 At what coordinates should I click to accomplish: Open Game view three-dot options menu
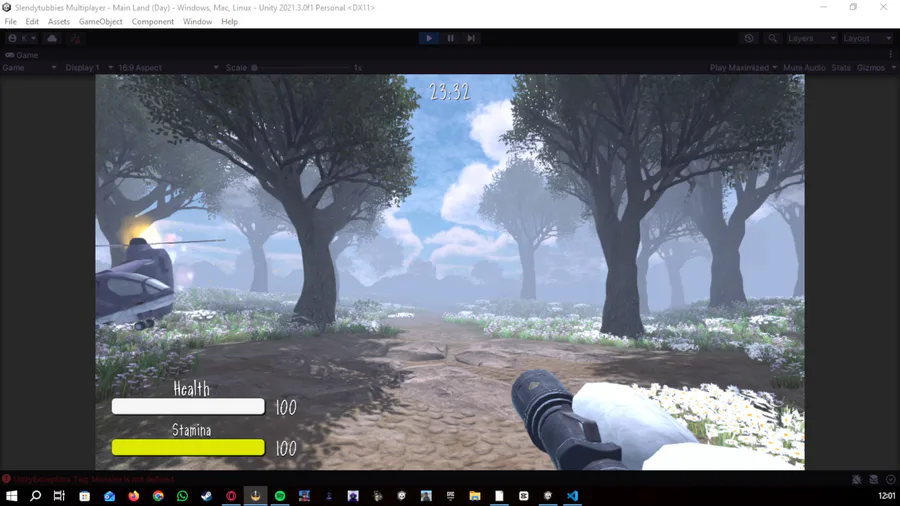pyautogui.click(x=891, y=55)
